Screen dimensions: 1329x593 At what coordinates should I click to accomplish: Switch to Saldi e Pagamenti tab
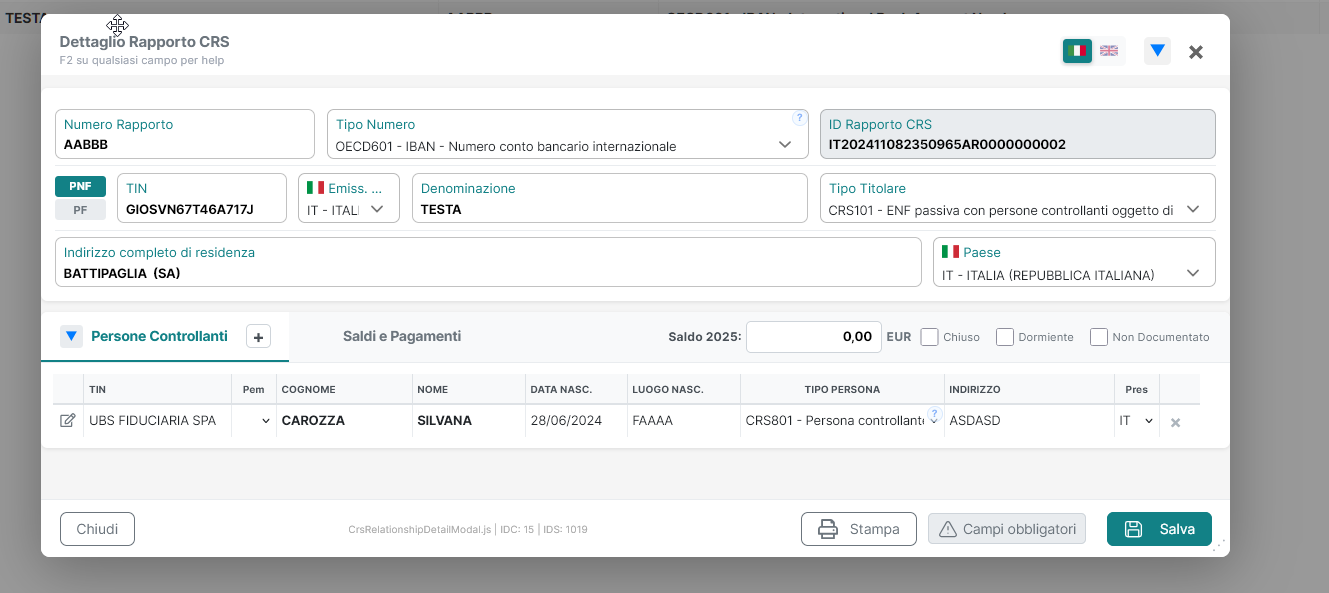pyautogui.click(x=402, y=336)
